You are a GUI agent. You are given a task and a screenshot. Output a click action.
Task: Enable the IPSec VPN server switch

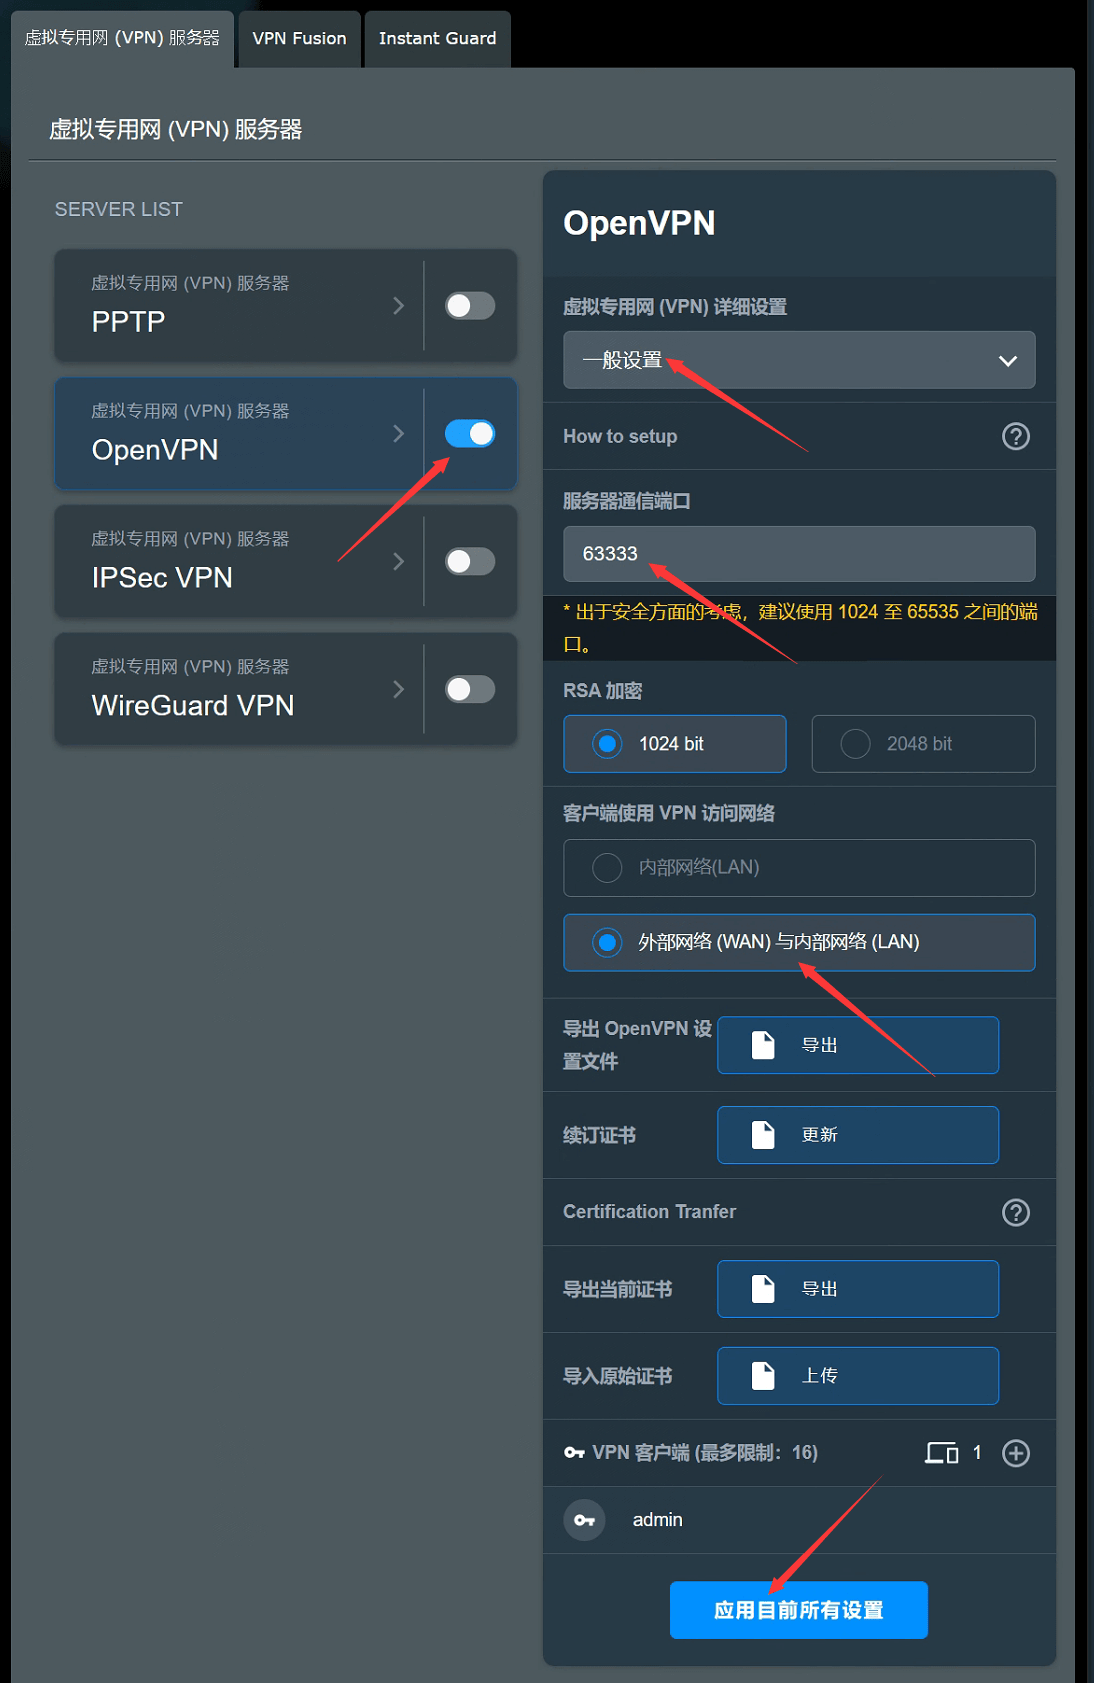pyautogui.click(x=470, y=562)
